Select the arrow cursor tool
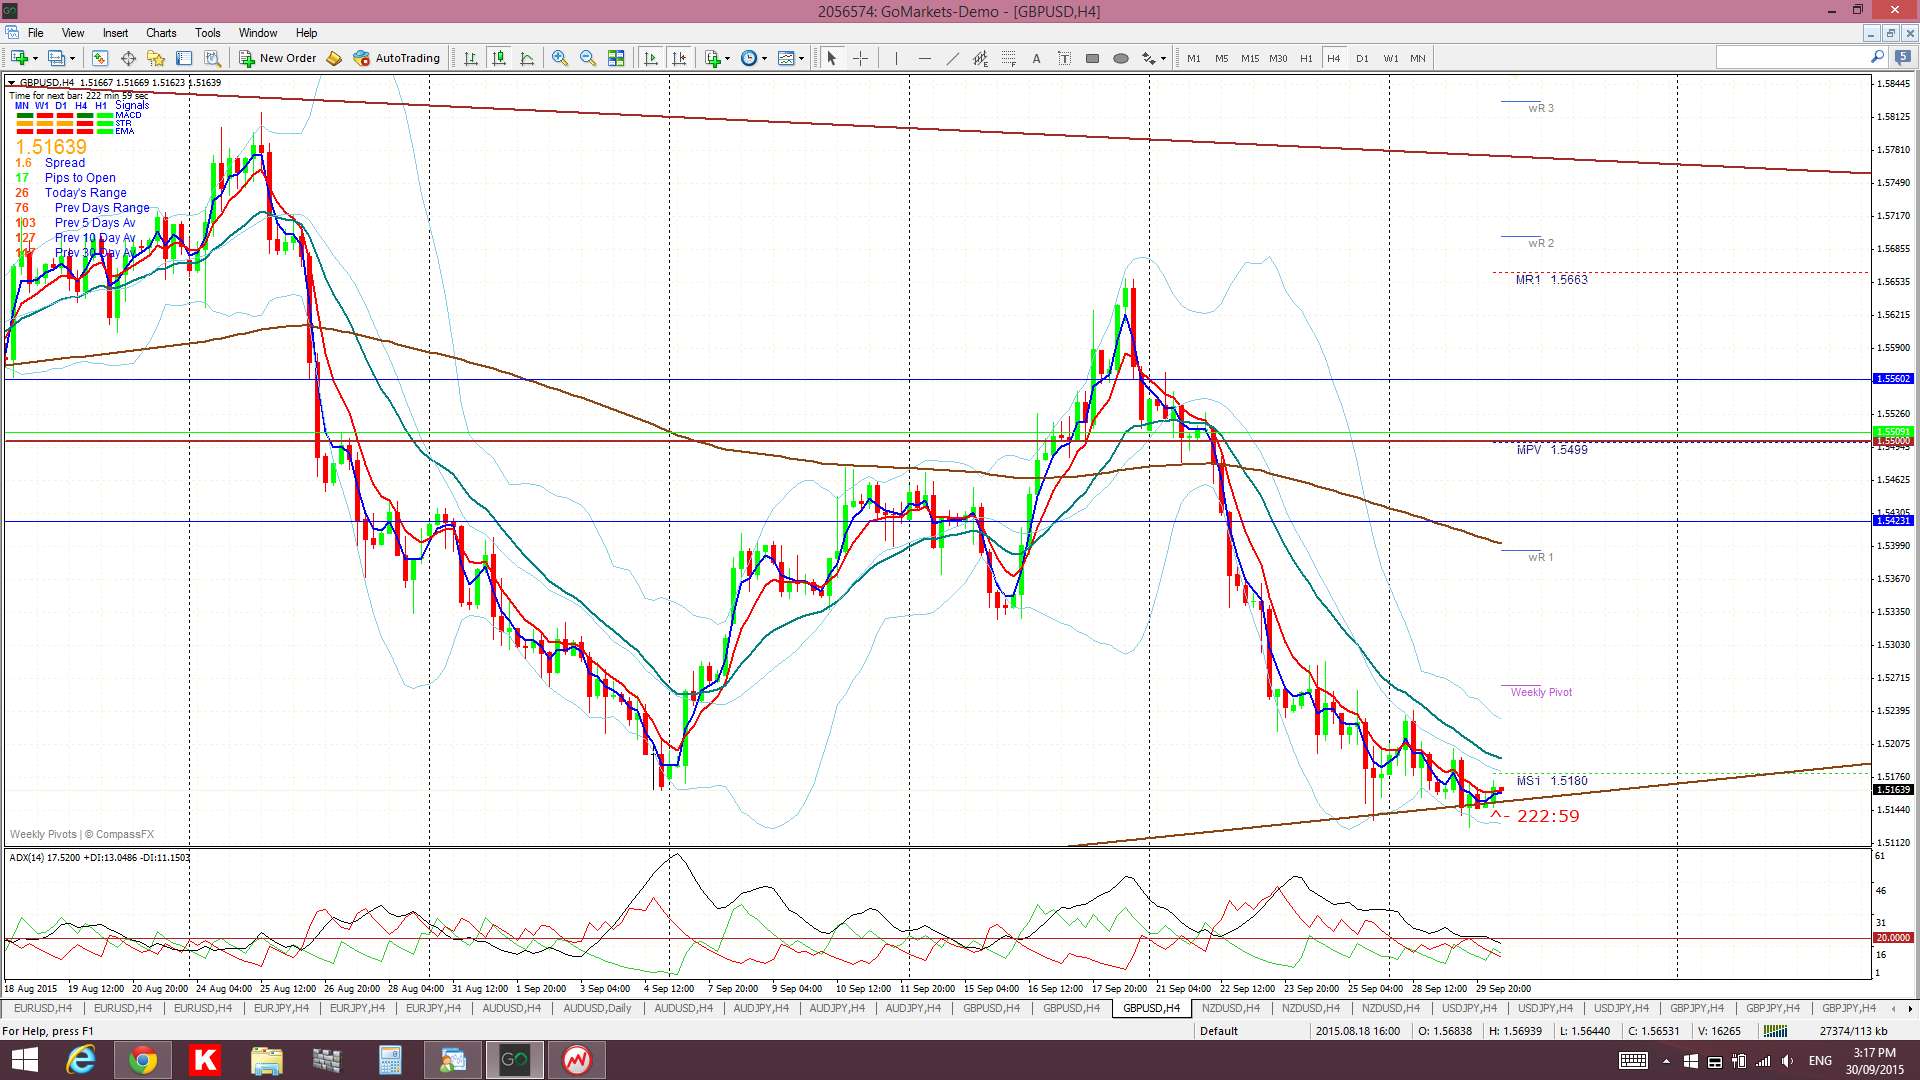 coord(831,58)
